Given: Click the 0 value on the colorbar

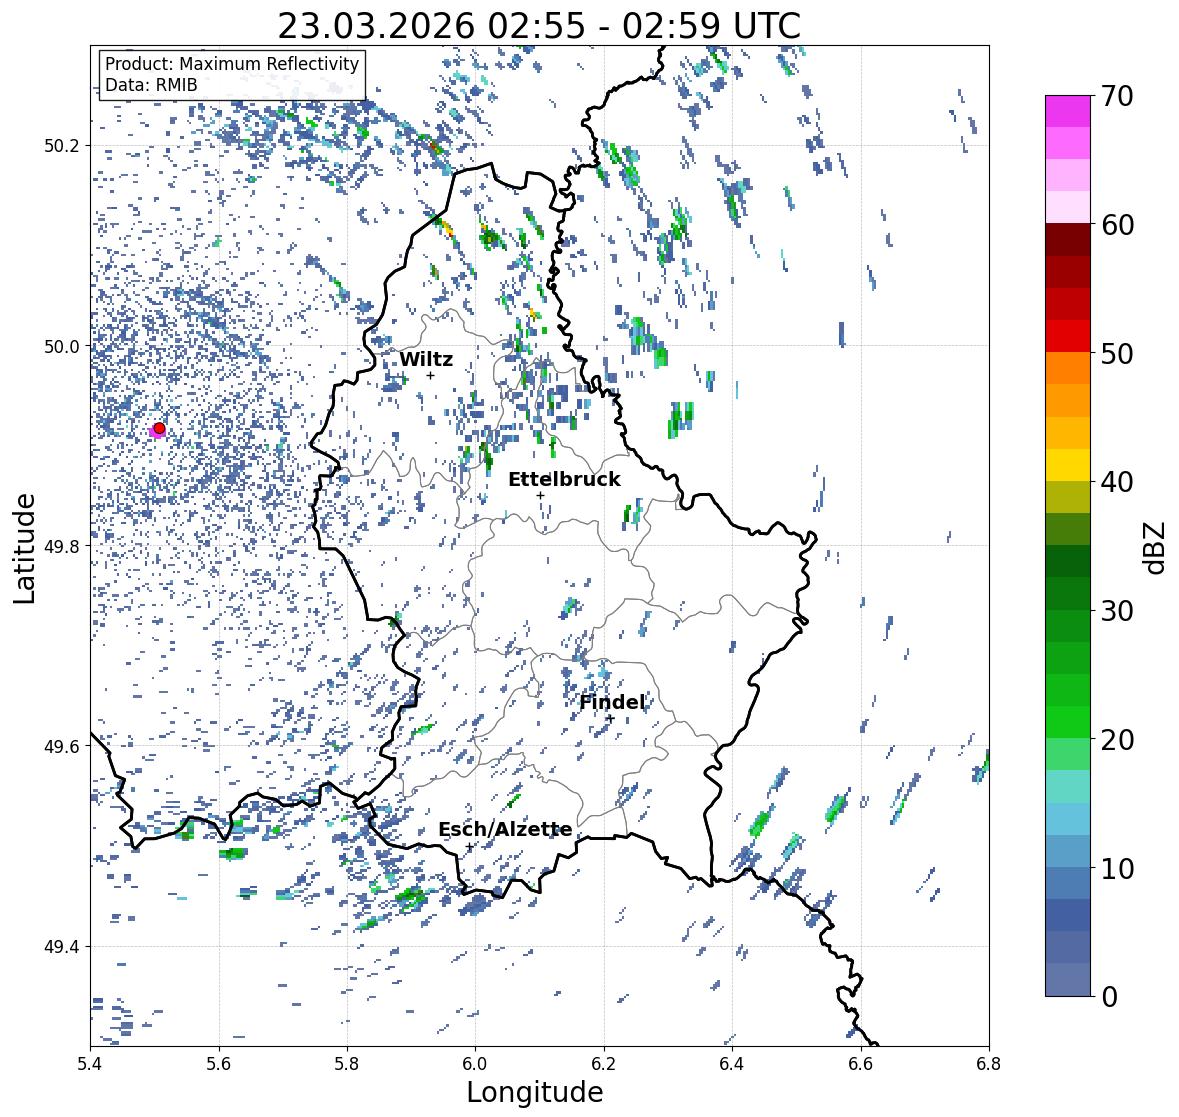Looking at the screenshot, I should tap(1109, 997).
